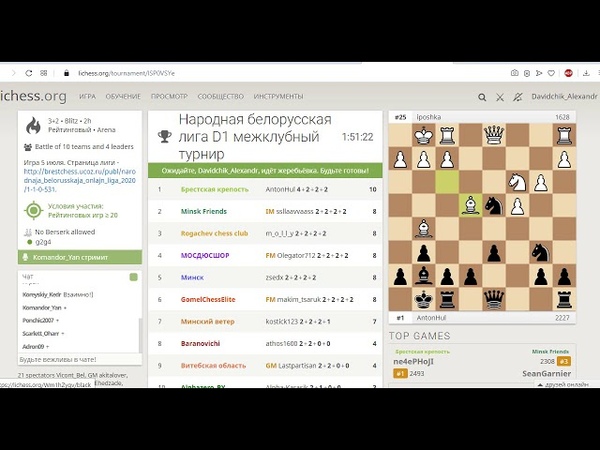Viewport: 600px width, 450px height.
Task: Open top game player SeanGarnier
Action: pos(546,373)
